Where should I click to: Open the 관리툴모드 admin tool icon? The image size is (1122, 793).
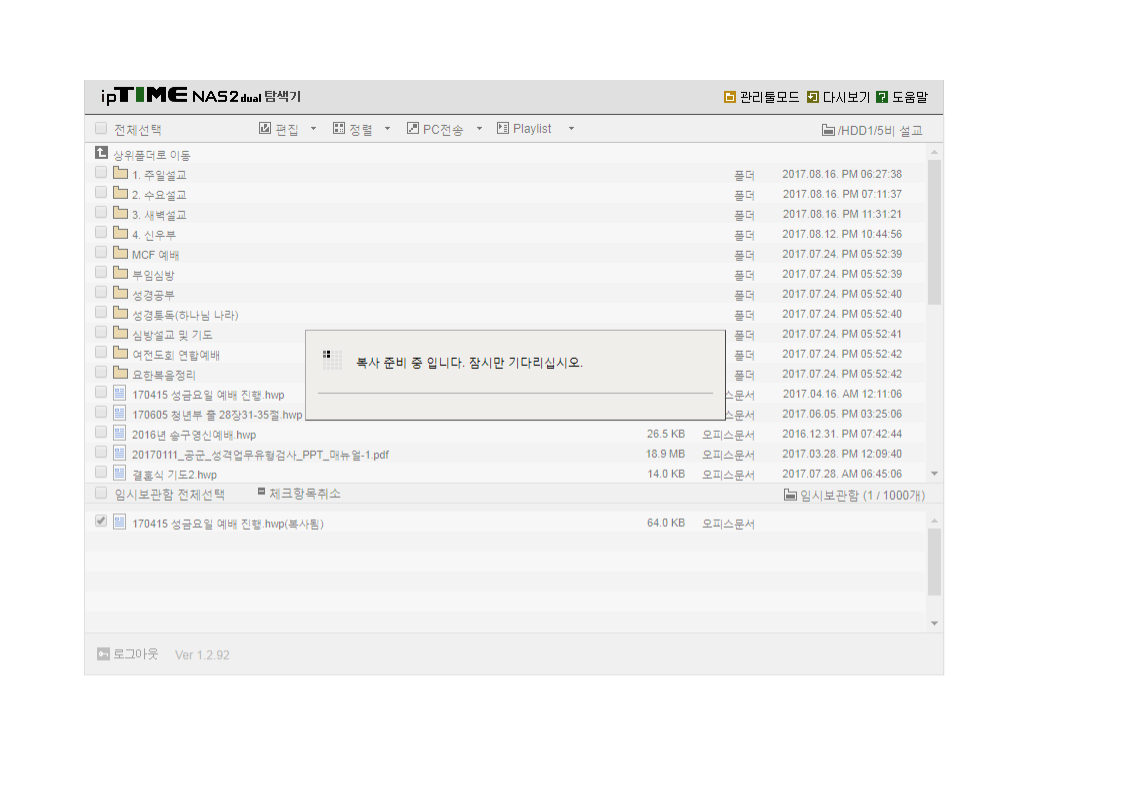click(x=729, y=97)
